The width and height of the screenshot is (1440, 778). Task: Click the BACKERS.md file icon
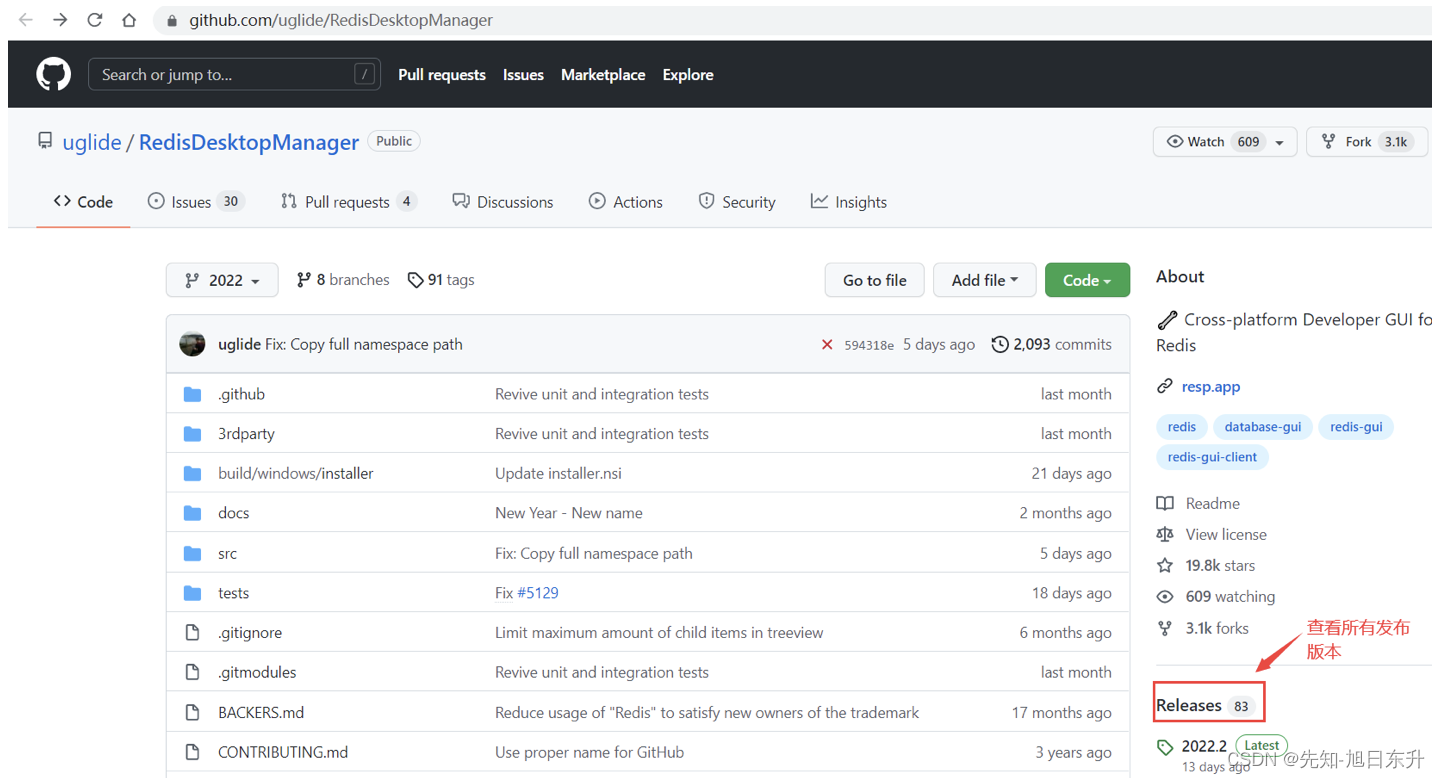coord(193,713)
